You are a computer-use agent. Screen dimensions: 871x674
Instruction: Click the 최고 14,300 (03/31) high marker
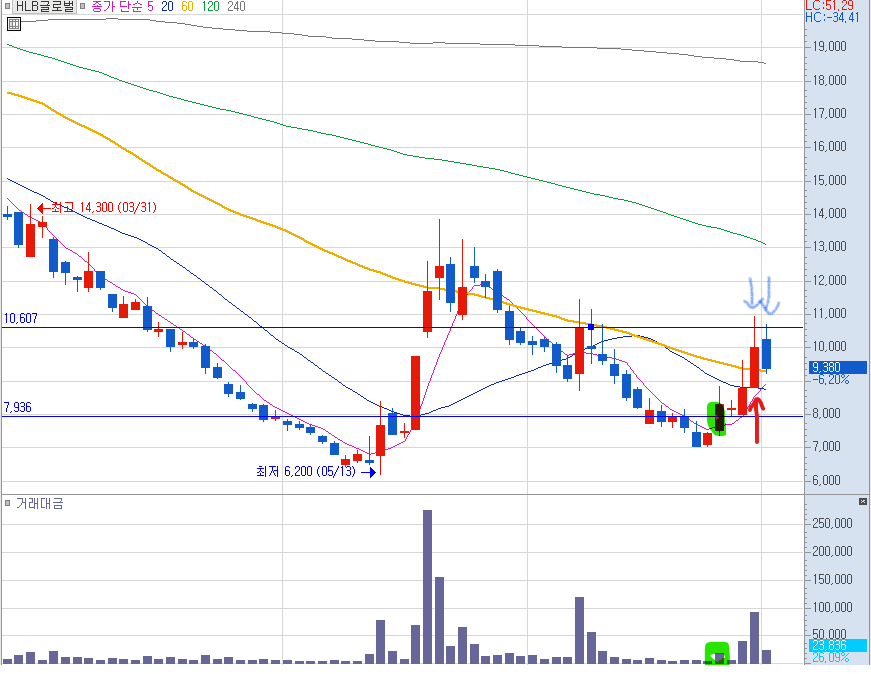pos(97,208)
